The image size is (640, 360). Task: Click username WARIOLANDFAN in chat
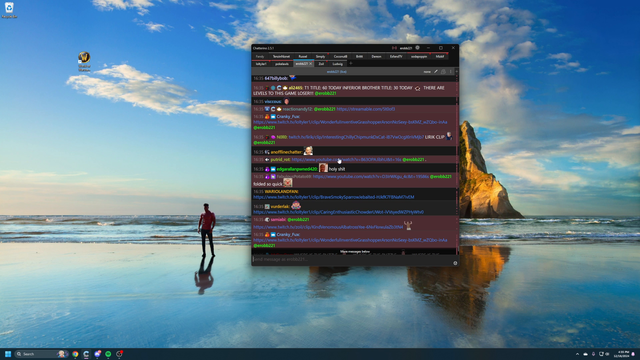pos(282,191)
